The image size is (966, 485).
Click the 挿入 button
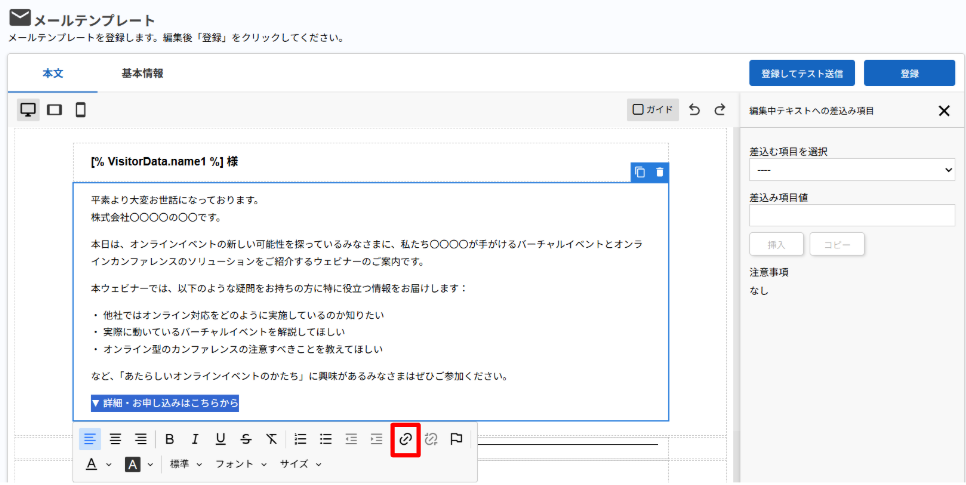[776, 245]
